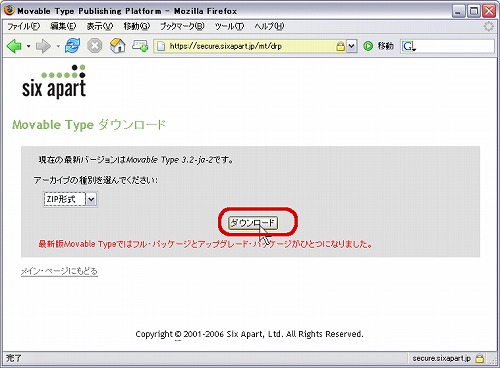The image size is (500, 368).
Task: Minimize the Firefox window
Action: pos(458,12)
